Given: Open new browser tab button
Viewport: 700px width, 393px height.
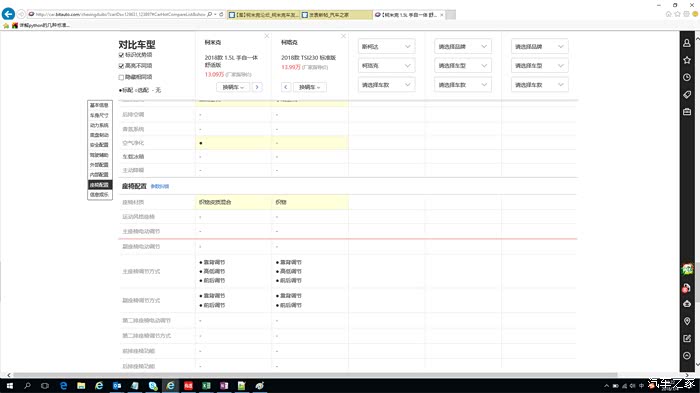Looking at the screenshot, I should click(x=451, y=15).
